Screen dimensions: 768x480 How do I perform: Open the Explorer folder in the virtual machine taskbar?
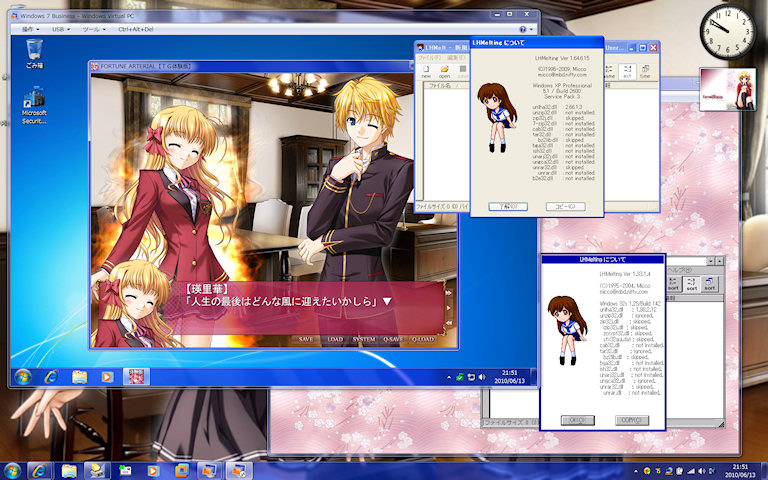79,377
